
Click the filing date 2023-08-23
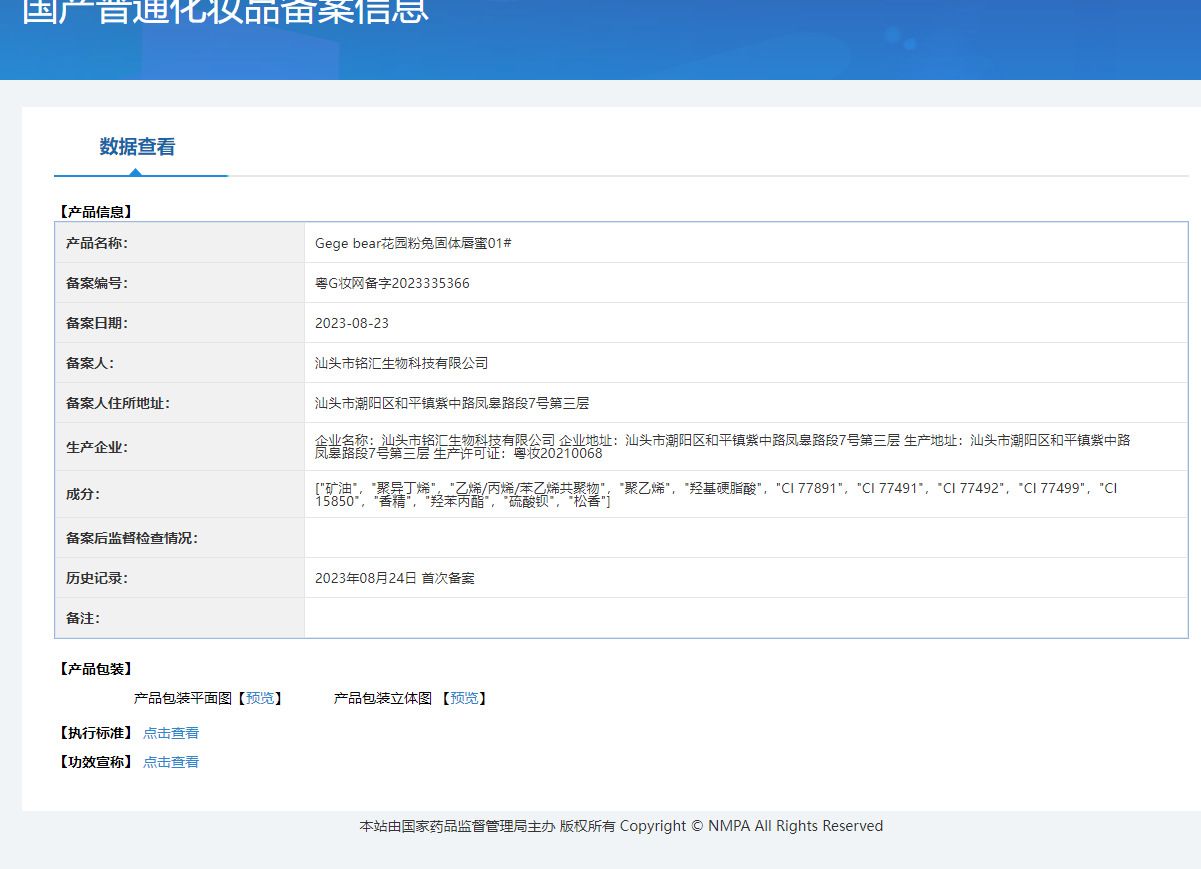[352, 323]
